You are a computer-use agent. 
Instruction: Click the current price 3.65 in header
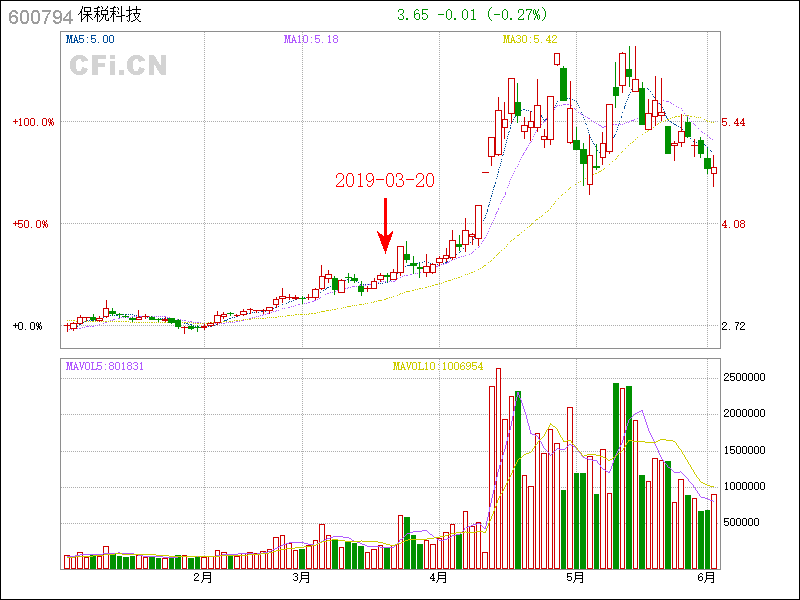click(x=412, y=16)
